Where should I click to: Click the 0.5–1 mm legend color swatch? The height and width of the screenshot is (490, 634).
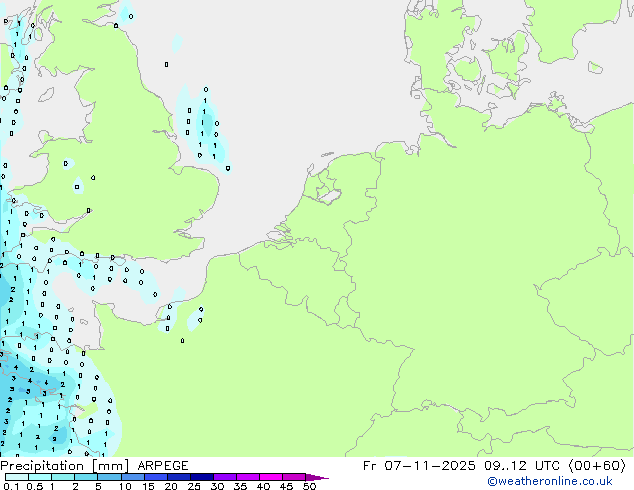pyautogui.click(x=40, y=477)
